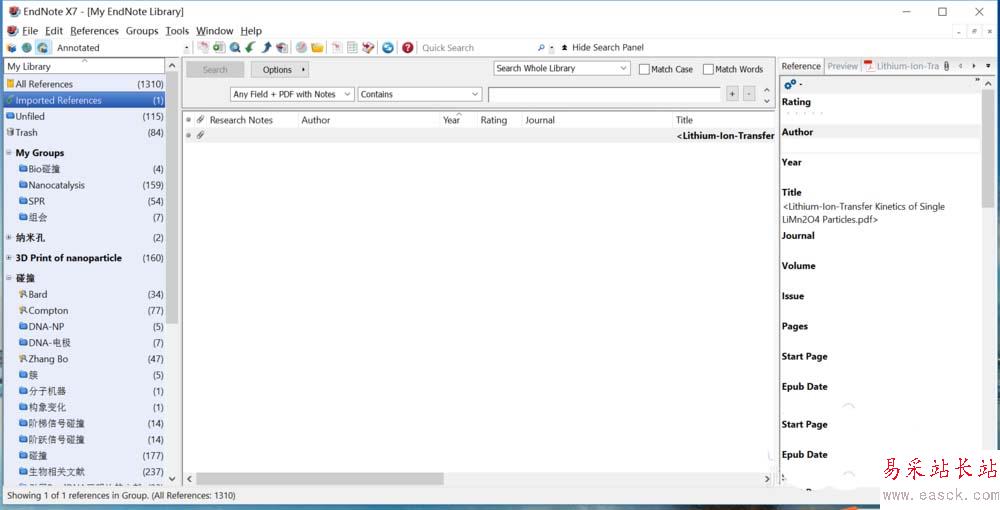Screen dimensions: 1000x510
Task: Click the search term text field
Action: tap(604, 94)
